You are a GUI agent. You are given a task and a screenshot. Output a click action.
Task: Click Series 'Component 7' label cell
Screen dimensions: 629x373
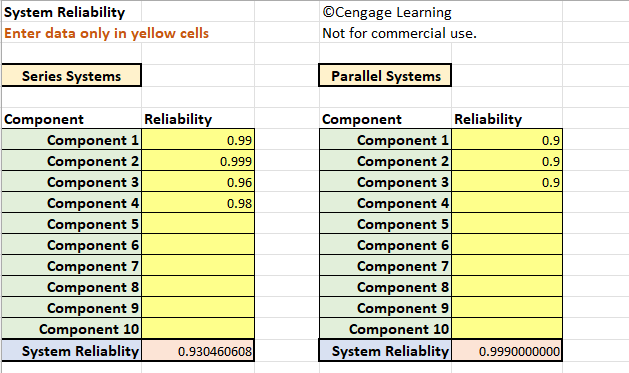[x=71, y=266]
